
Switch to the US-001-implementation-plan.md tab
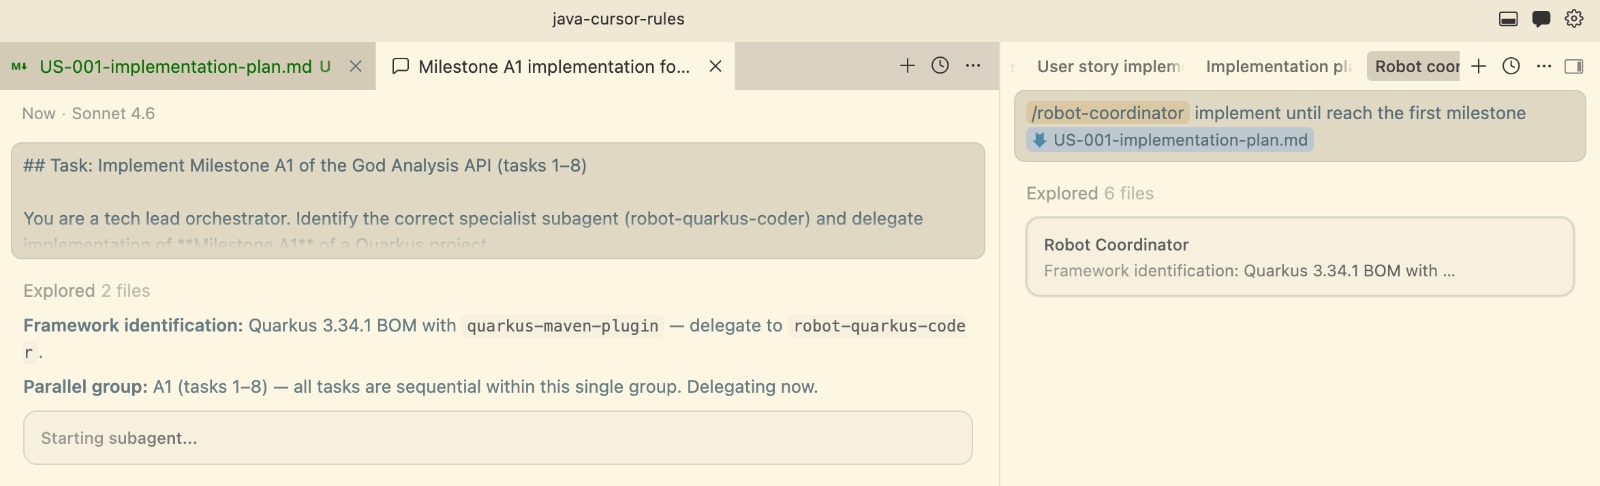tap(175, 67)
